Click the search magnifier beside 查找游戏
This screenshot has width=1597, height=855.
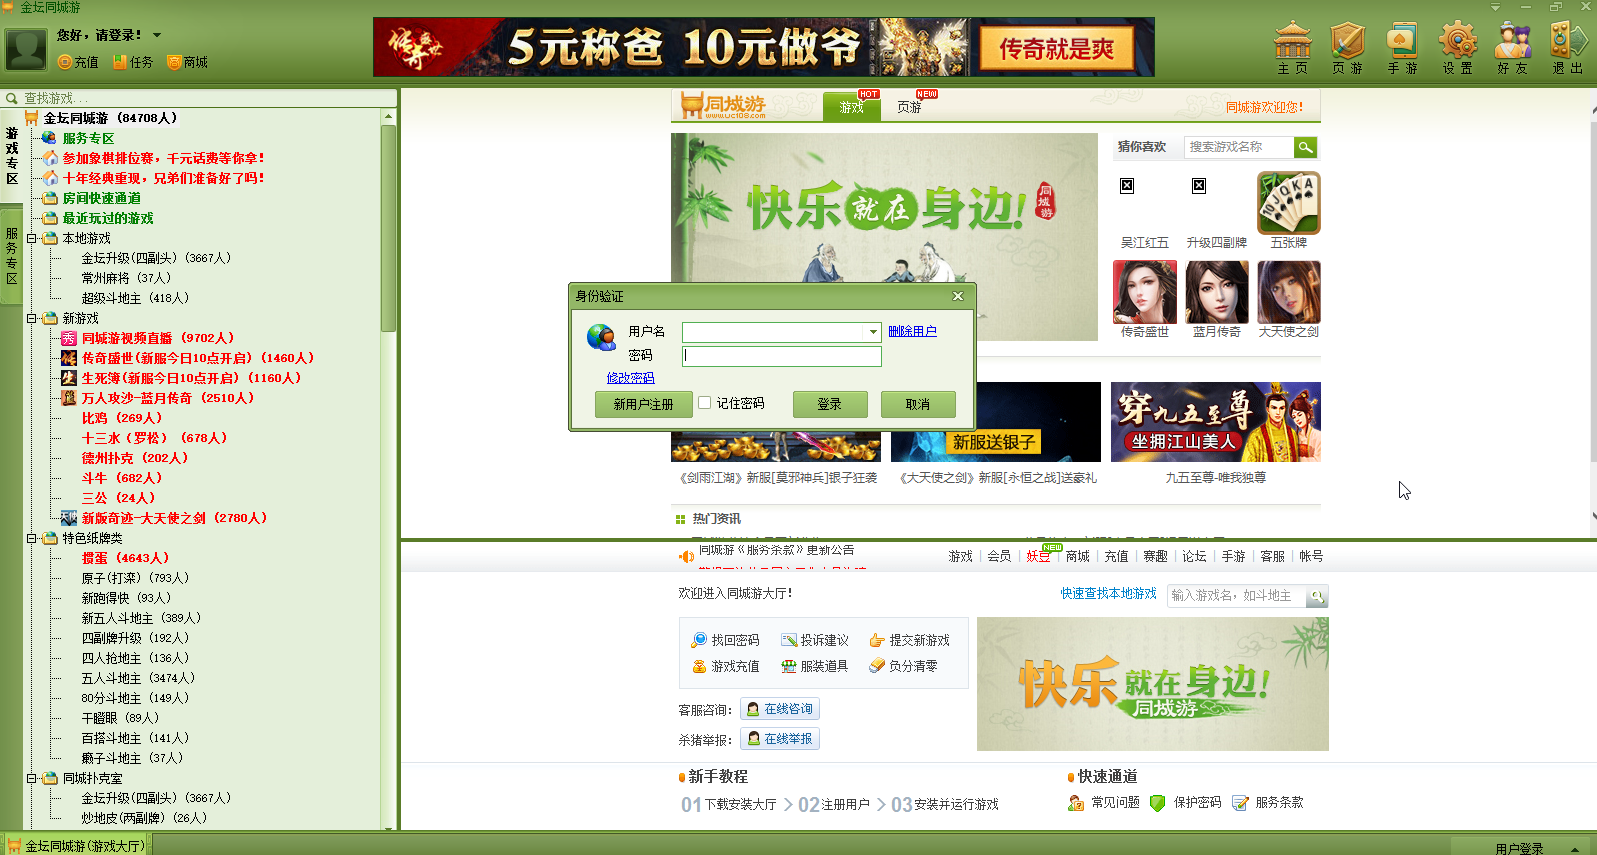tap(12, 98)
